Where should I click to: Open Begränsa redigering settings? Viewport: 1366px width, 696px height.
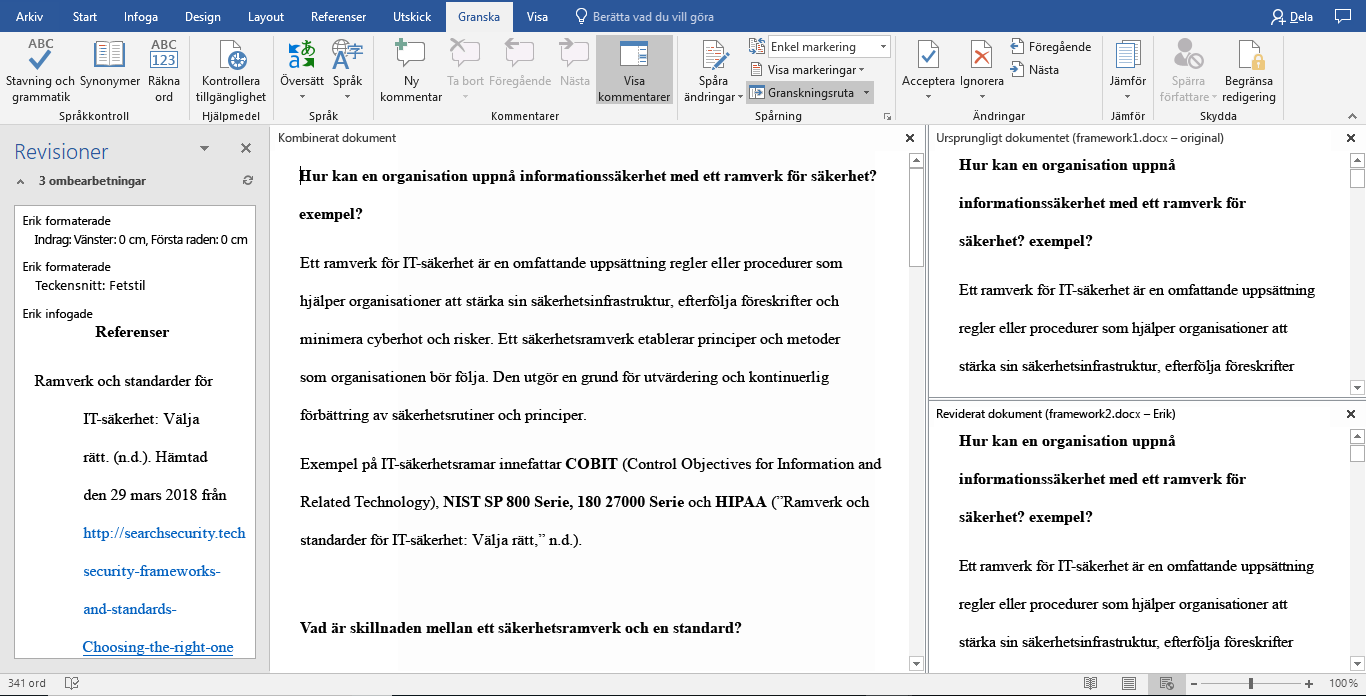(1249, 70)
